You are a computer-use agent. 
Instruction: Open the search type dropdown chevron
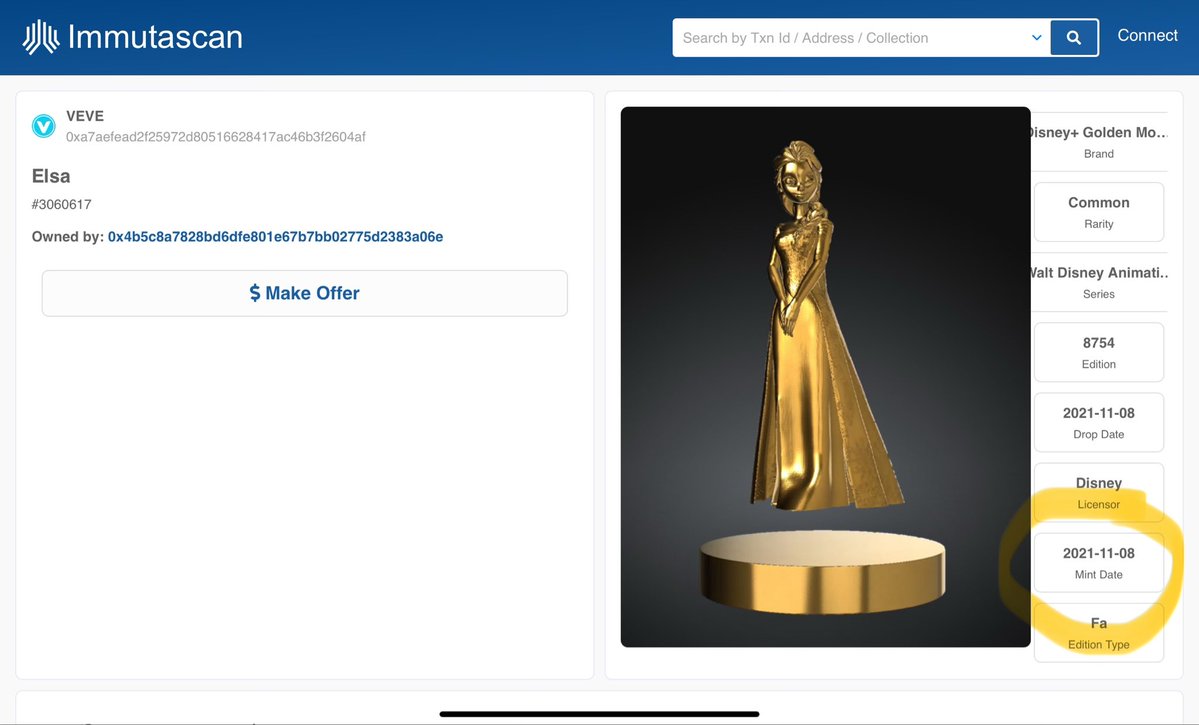pos(1036,37)
